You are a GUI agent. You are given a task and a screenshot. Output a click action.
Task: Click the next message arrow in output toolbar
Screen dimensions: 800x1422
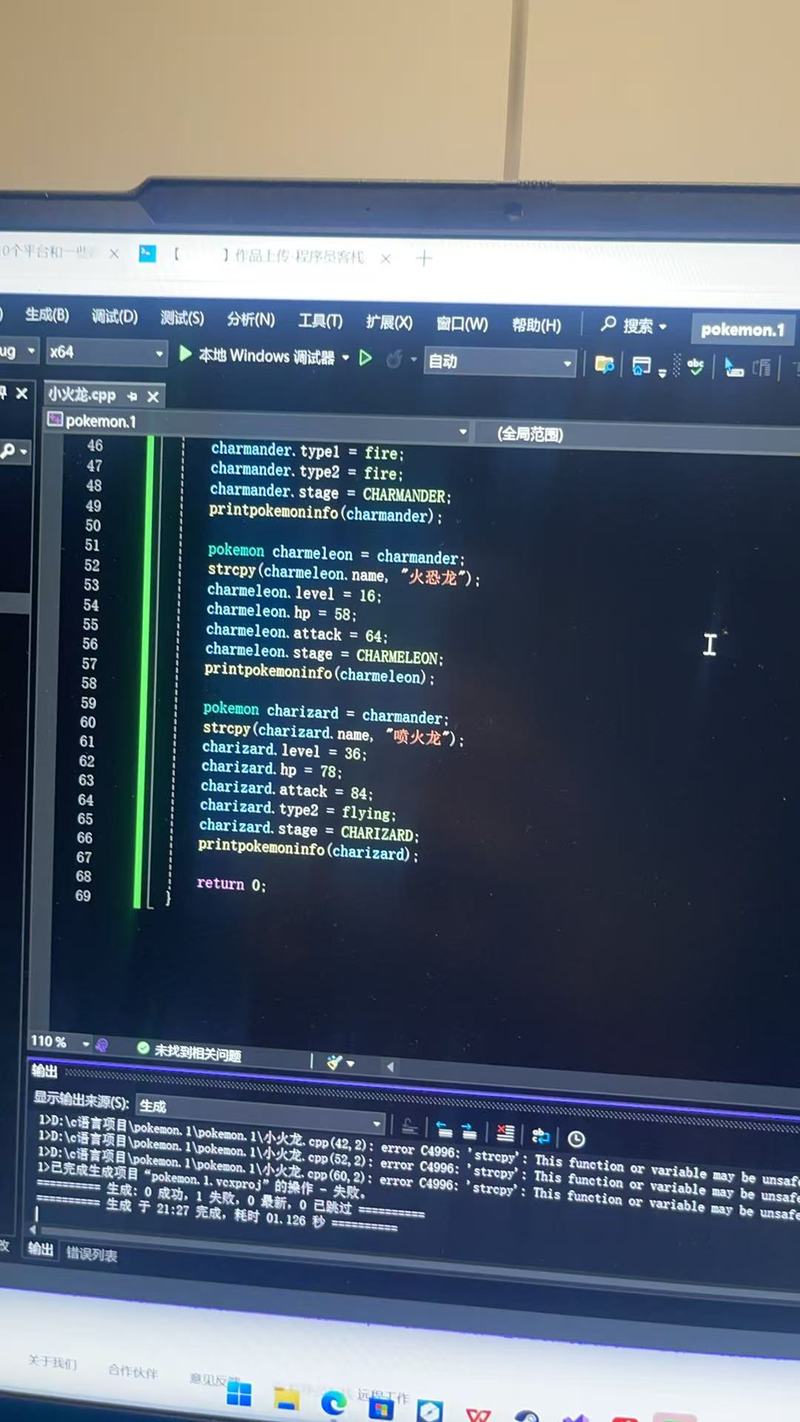(471, 1132)
